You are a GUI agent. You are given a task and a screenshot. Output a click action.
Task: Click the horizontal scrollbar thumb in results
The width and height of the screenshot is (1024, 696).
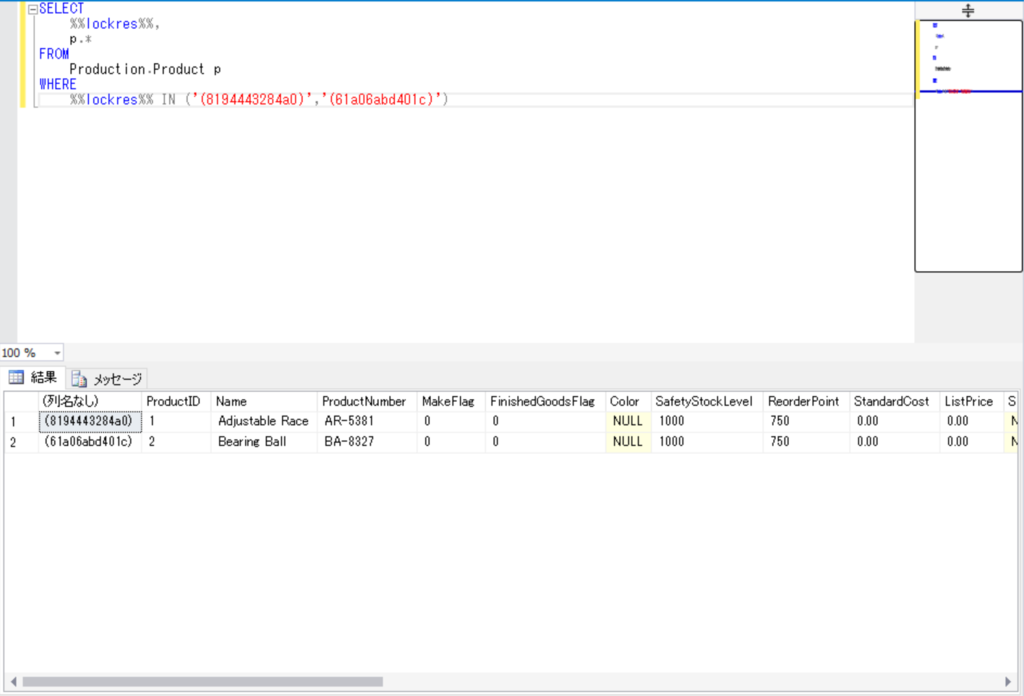(202, 682)
